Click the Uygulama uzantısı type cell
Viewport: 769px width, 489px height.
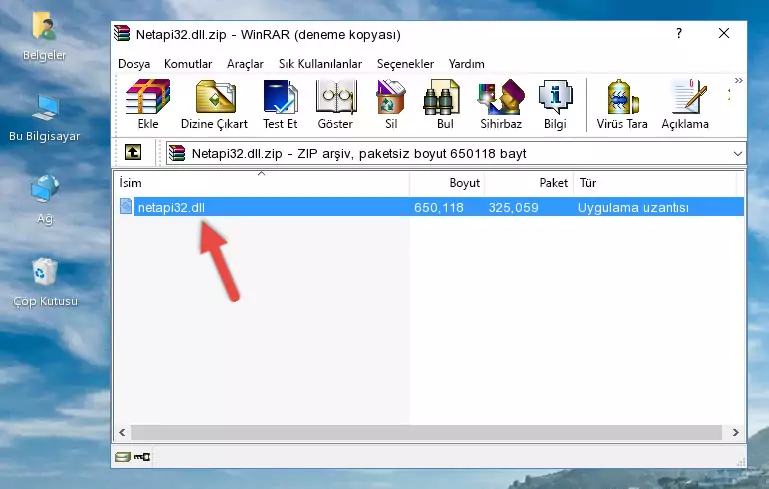pyautogui.click(x=633, y=207)
